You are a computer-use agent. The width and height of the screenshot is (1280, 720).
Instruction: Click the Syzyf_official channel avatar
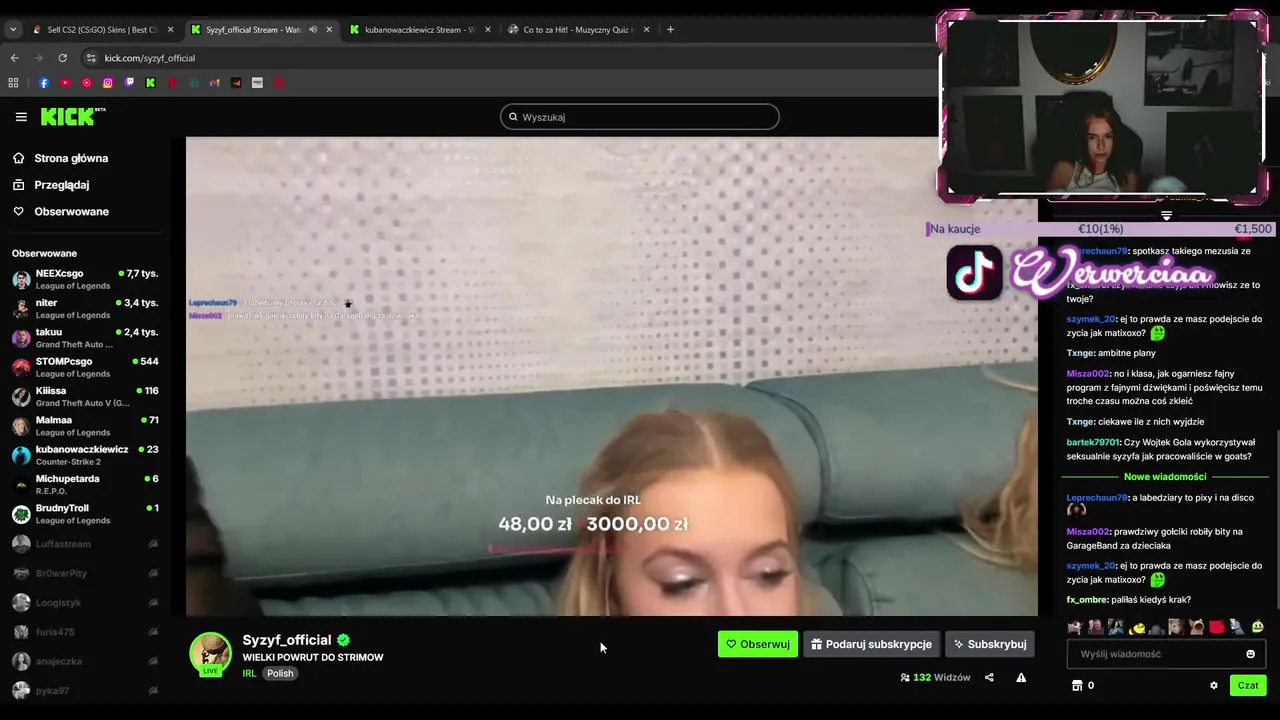[210, 654]
